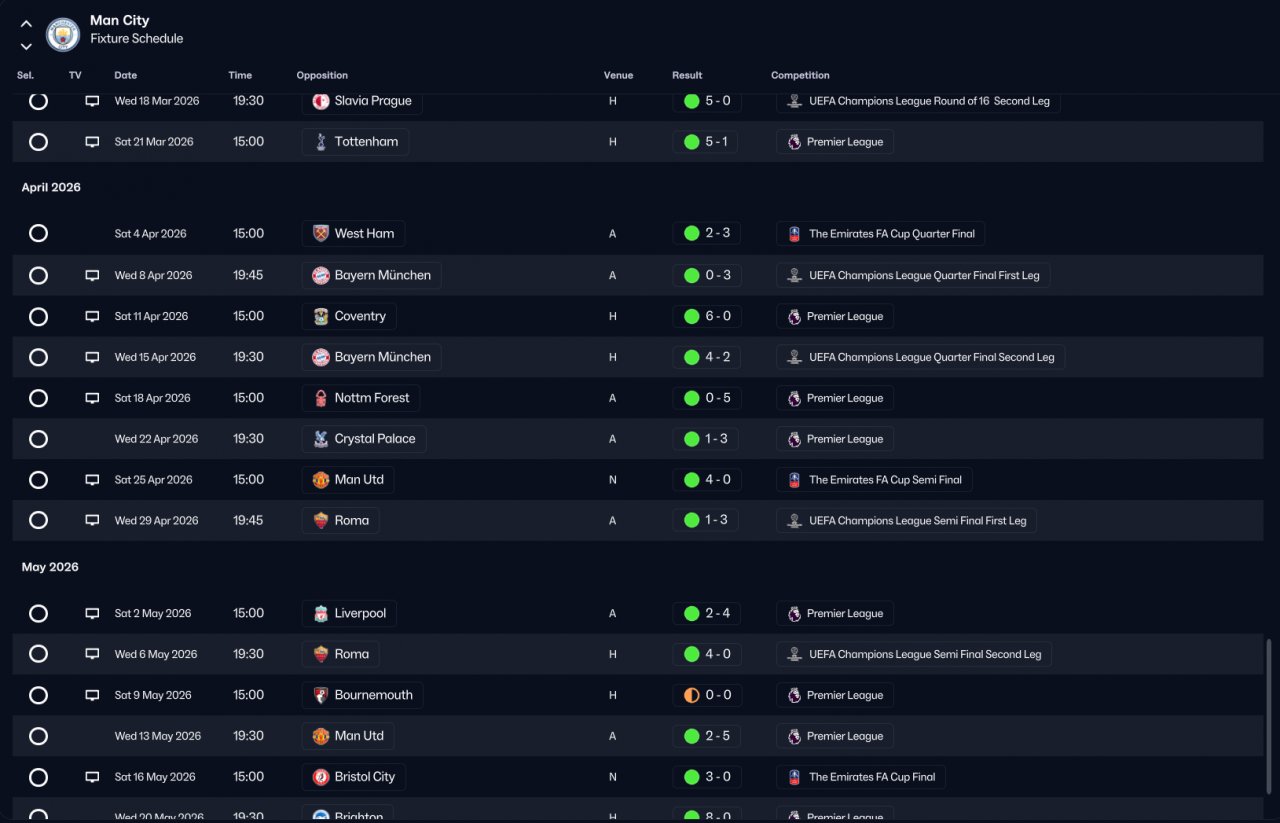Sort by the Date column header

coord(126,75)
